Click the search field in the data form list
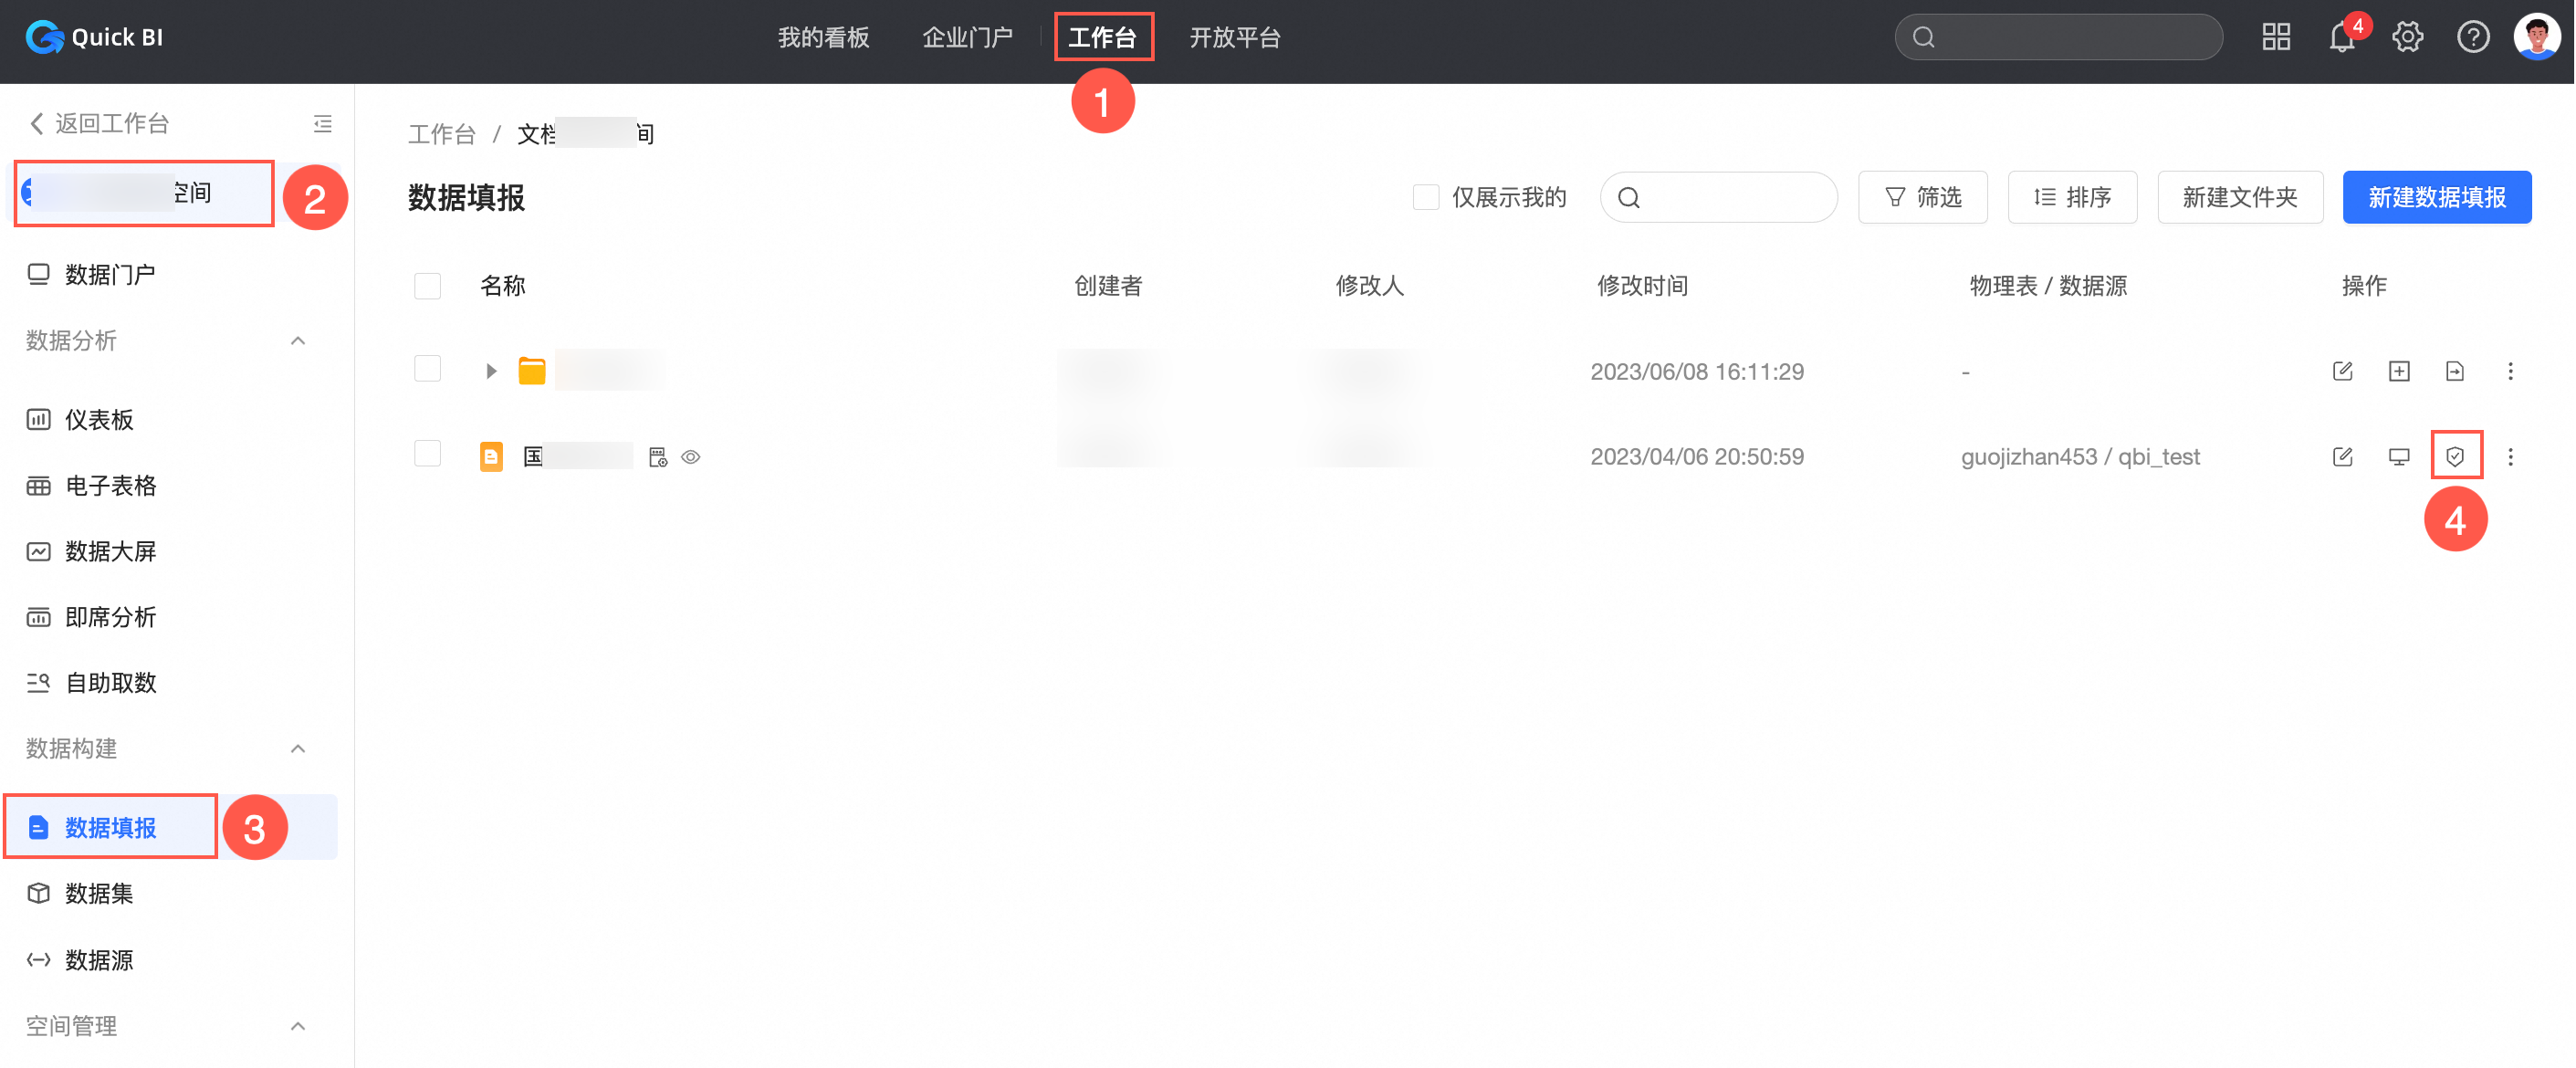The height and width of the screenshot is (1068, 2576). (x=1731, y=198)
